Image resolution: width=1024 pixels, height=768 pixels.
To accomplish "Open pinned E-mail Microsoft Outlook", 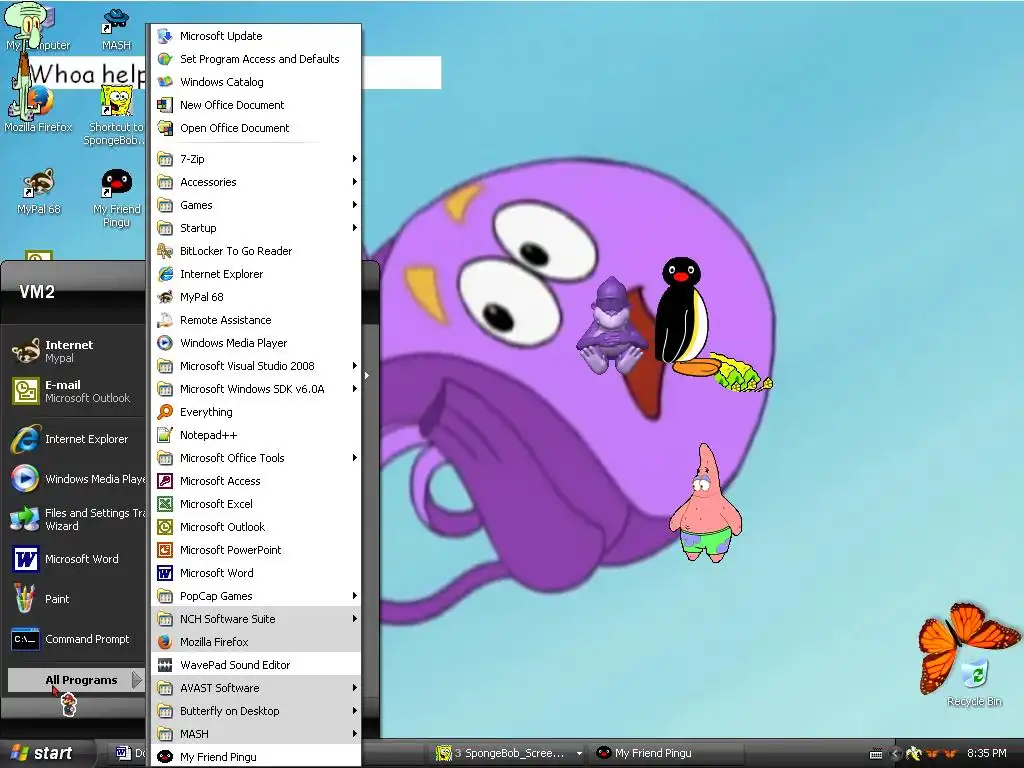I will click(76, 391).
